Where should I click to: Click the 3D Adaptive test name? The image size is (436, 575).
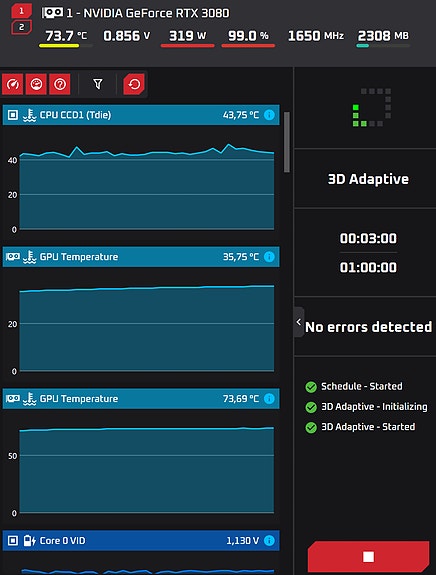[x=368, y=179]
